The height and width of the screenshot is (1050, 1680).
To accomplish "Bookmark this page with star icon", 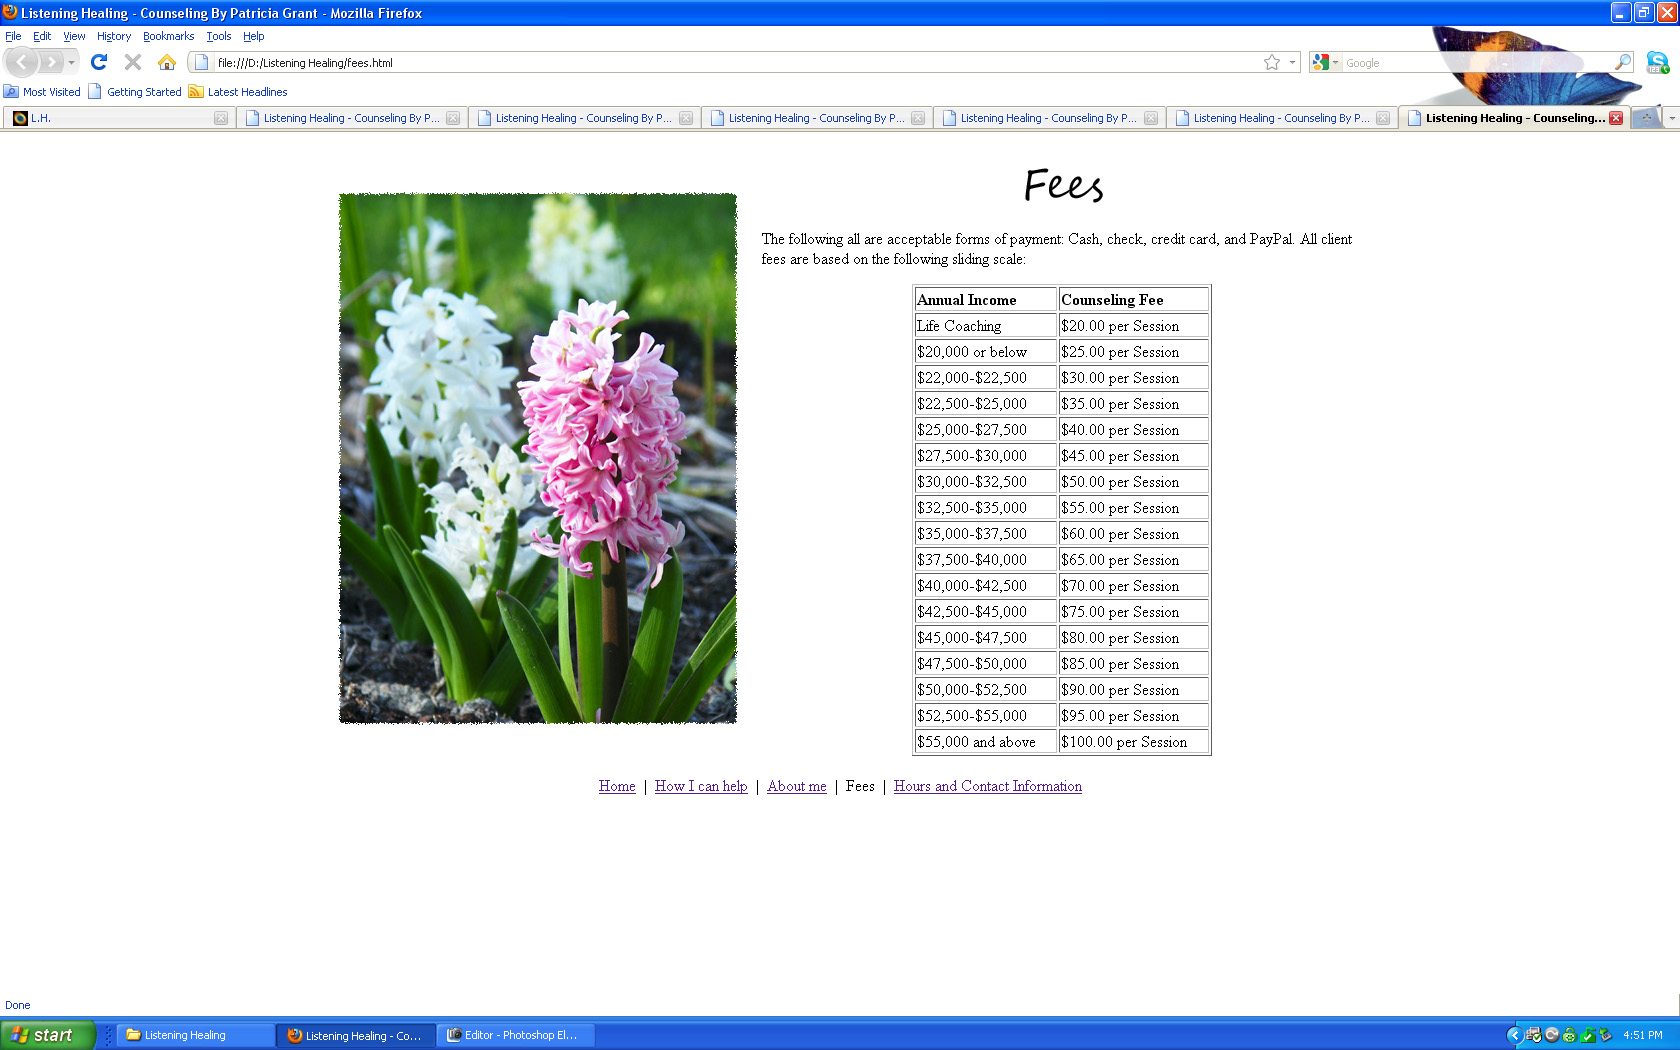I will pos(1271,62).
